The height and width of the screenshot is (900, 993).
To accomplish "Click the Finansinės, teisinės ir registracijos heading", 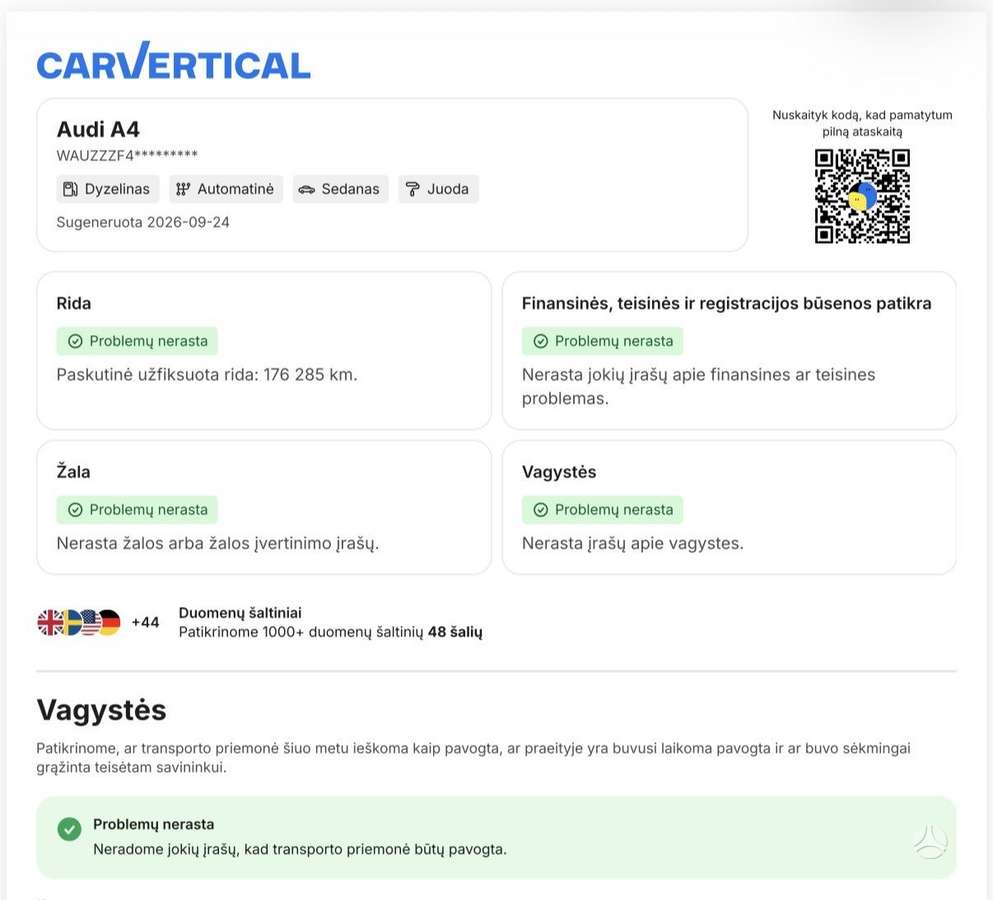I will coord(726,303).
